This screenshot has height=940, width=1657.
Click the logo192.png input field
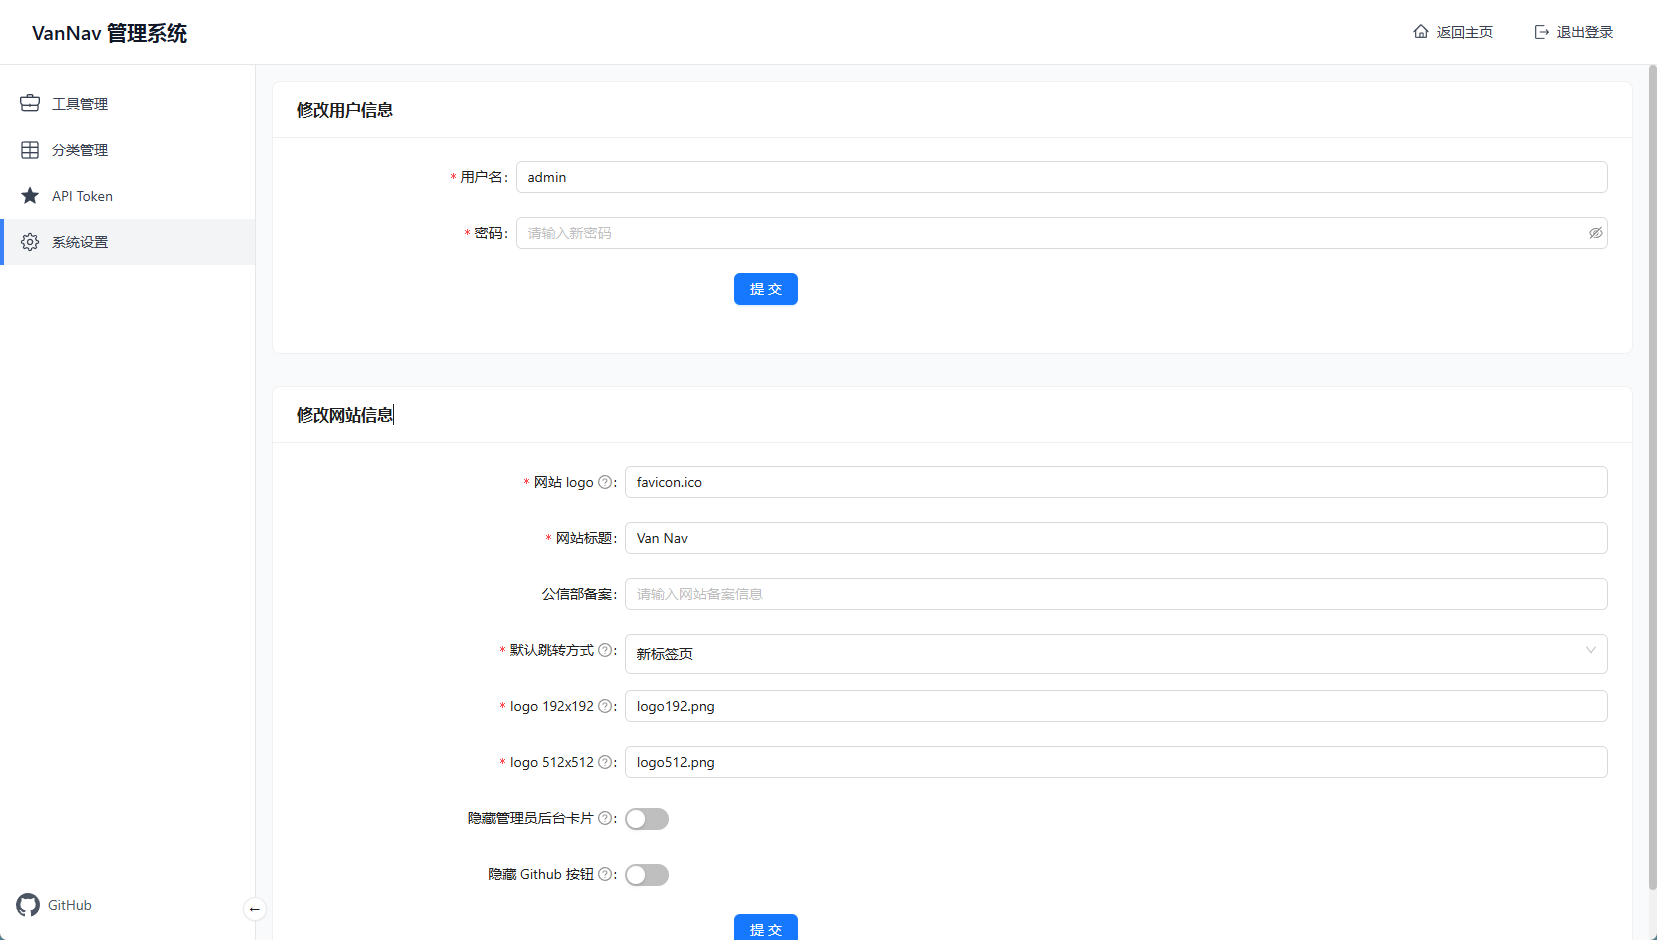(x=1116, y=706)
